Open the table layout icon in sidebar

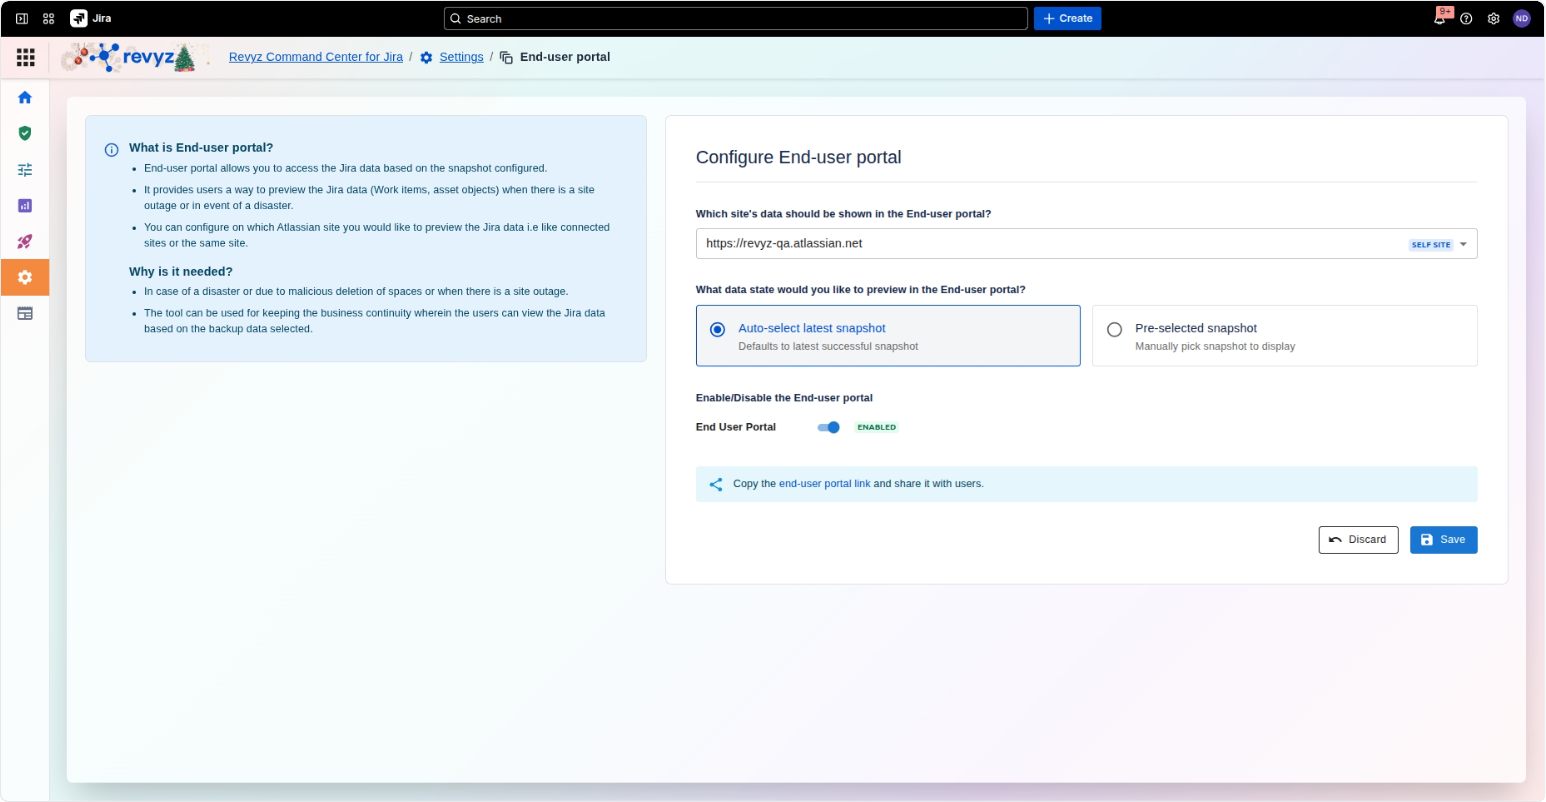(x=25, y=313)
